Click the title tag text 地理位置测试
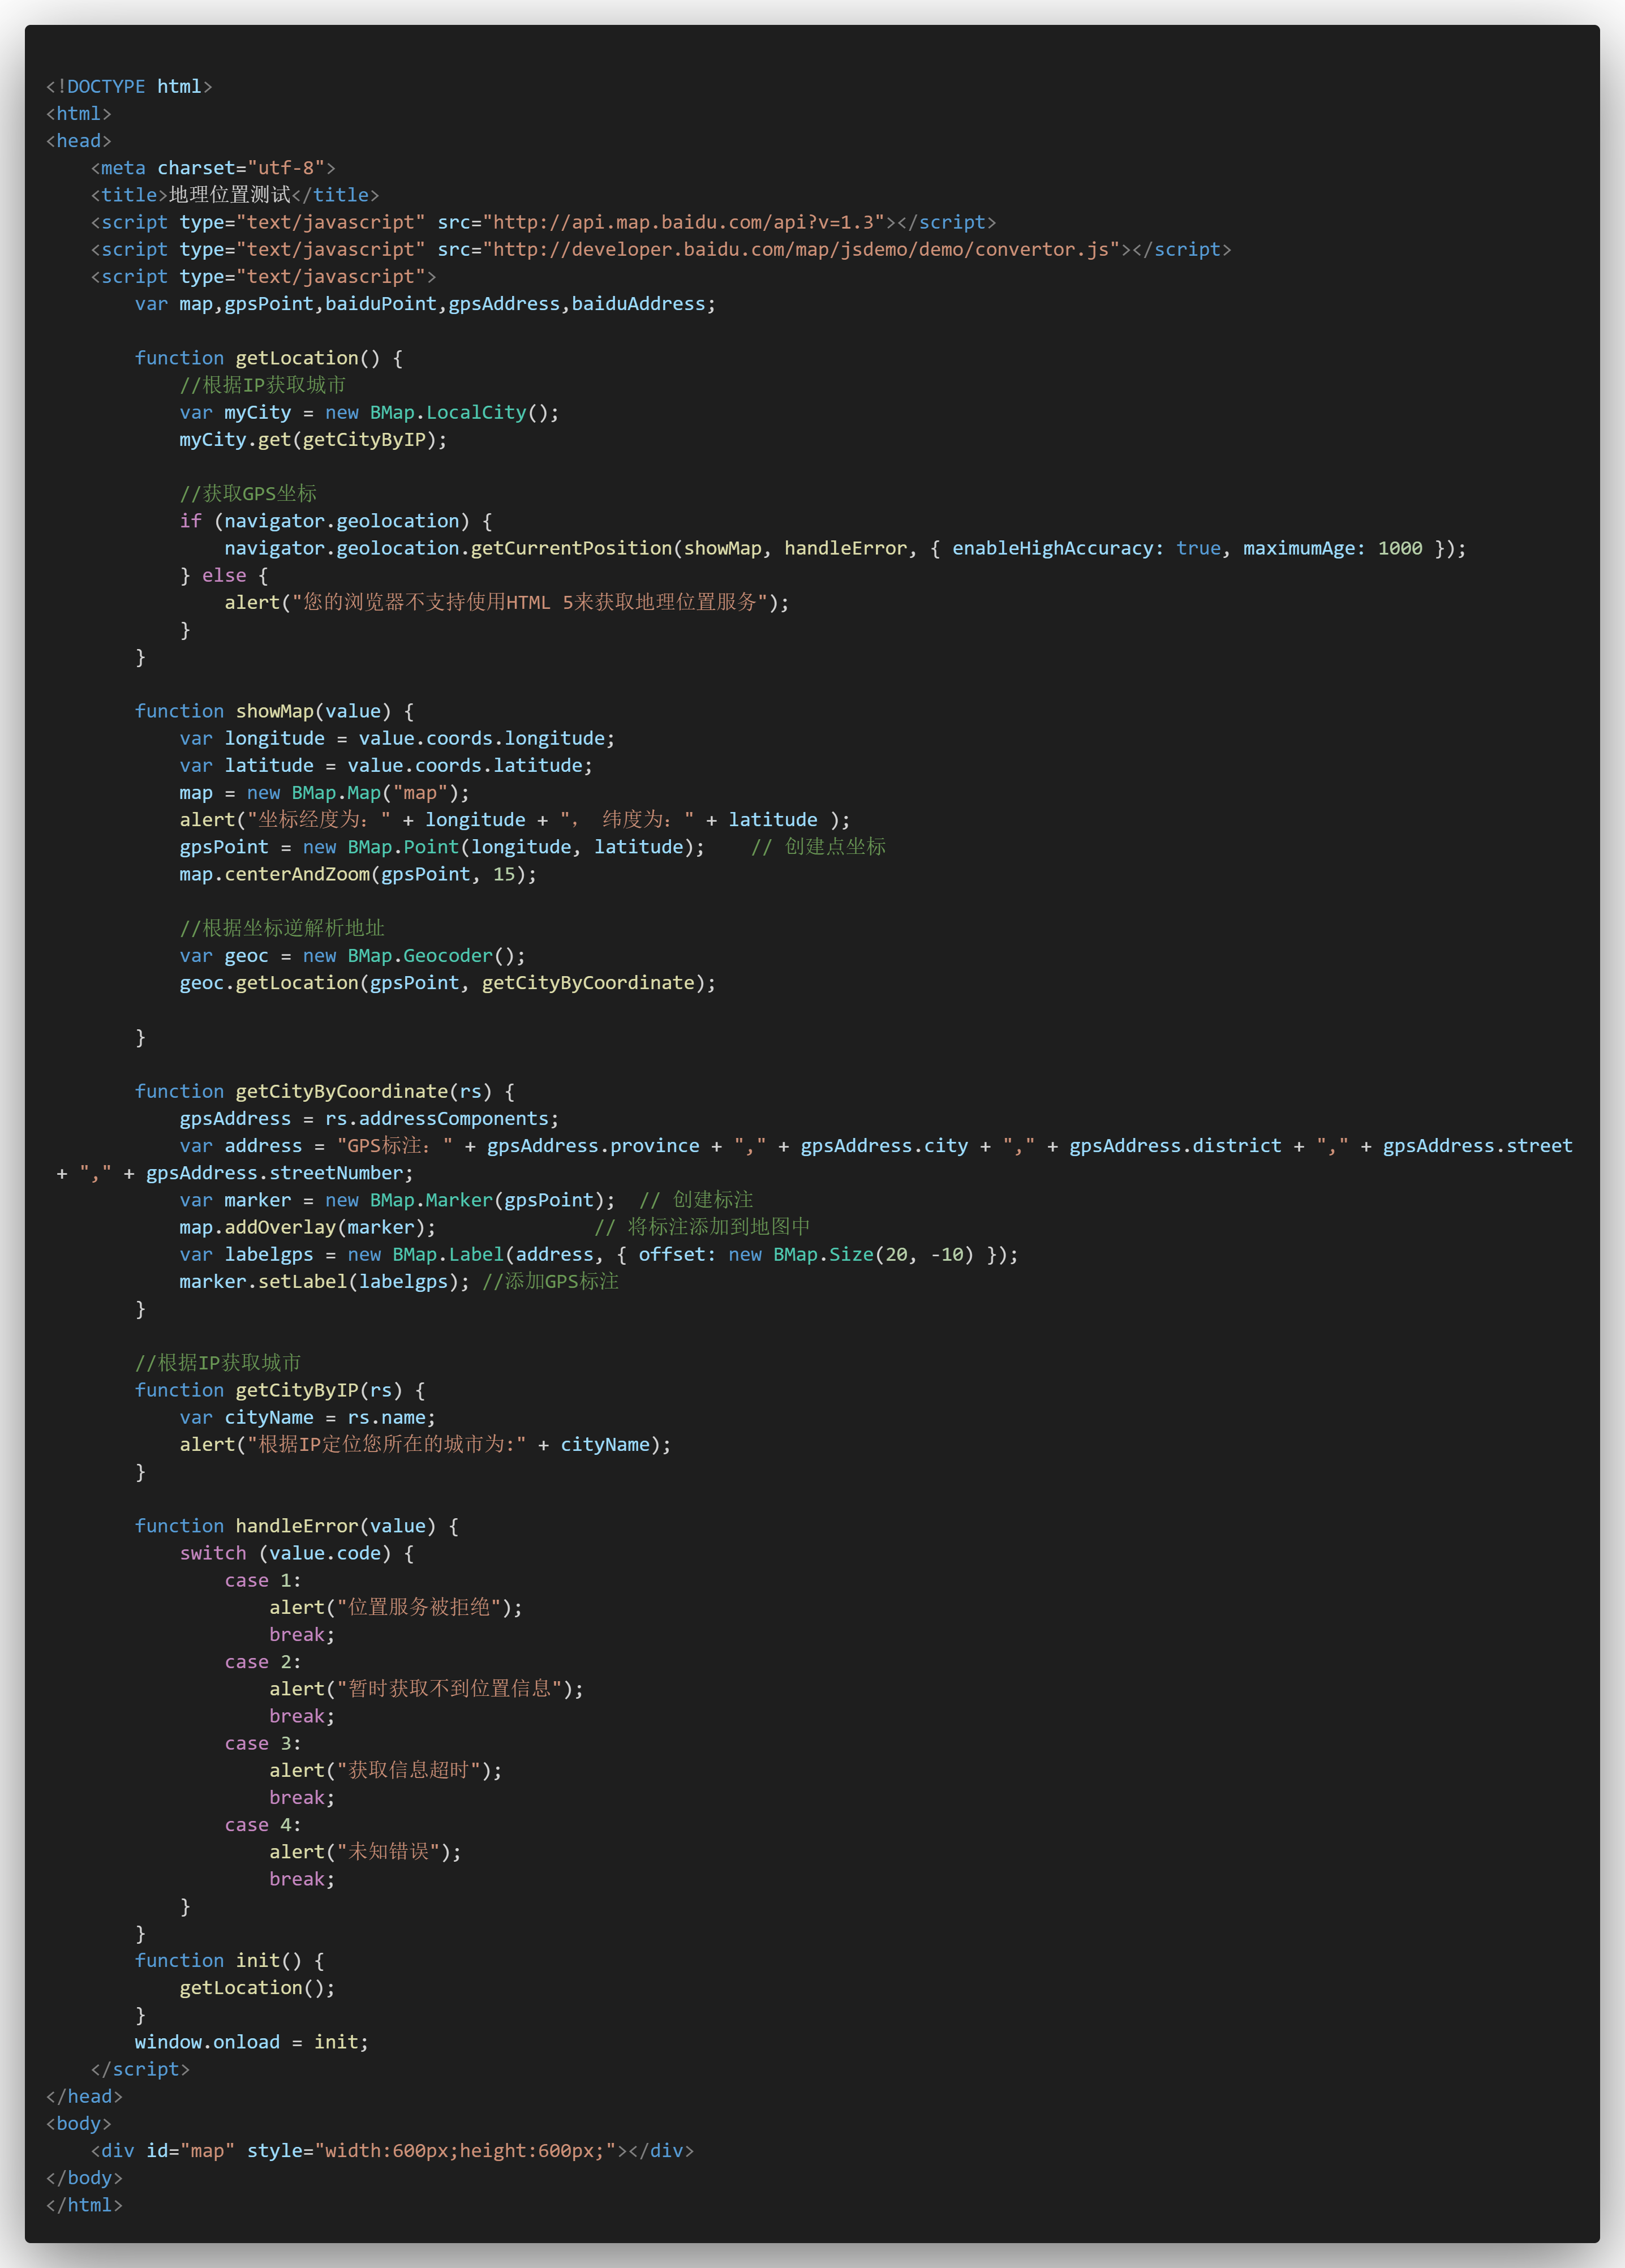Image resolution: width=1625 pixels, height=2268 pixels. click(x=230, y=195)
